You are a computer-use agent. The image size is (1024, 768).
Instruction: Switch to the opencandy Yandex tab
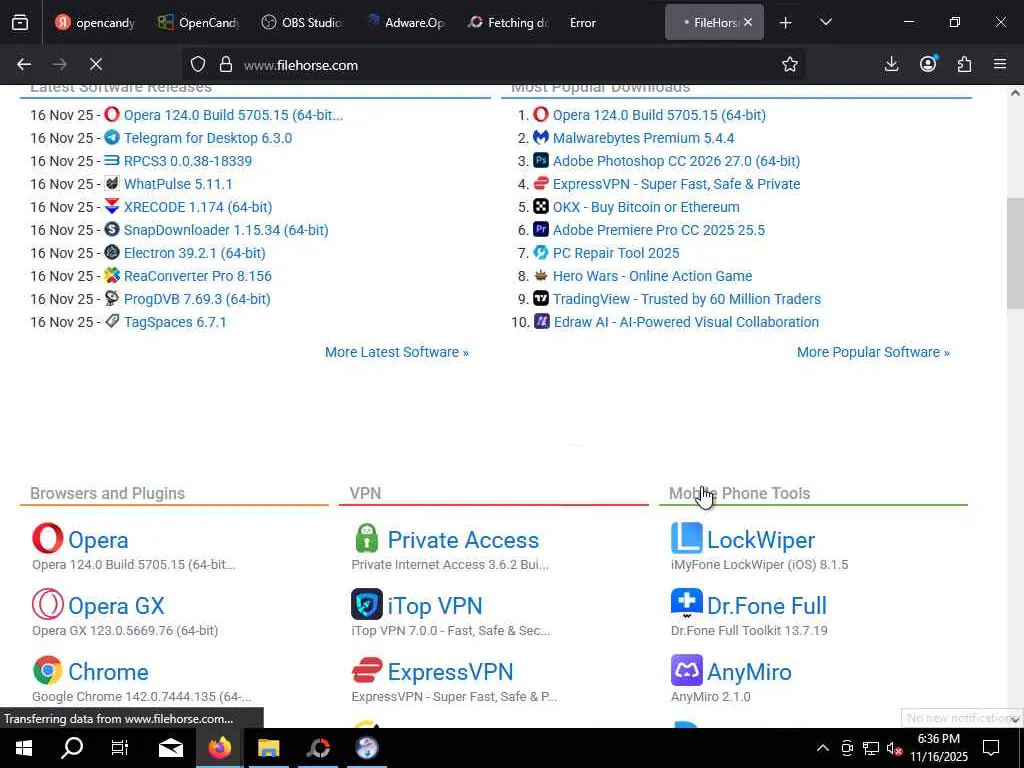tap(95, 22)
